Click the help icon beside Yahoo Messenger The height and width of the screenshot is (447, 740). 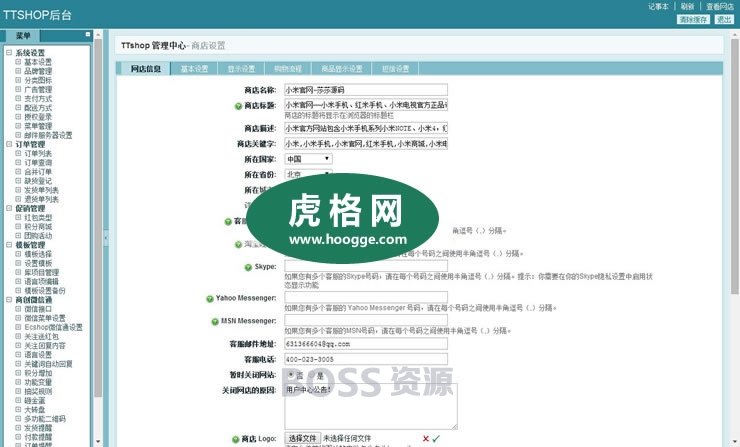[210, 299]
